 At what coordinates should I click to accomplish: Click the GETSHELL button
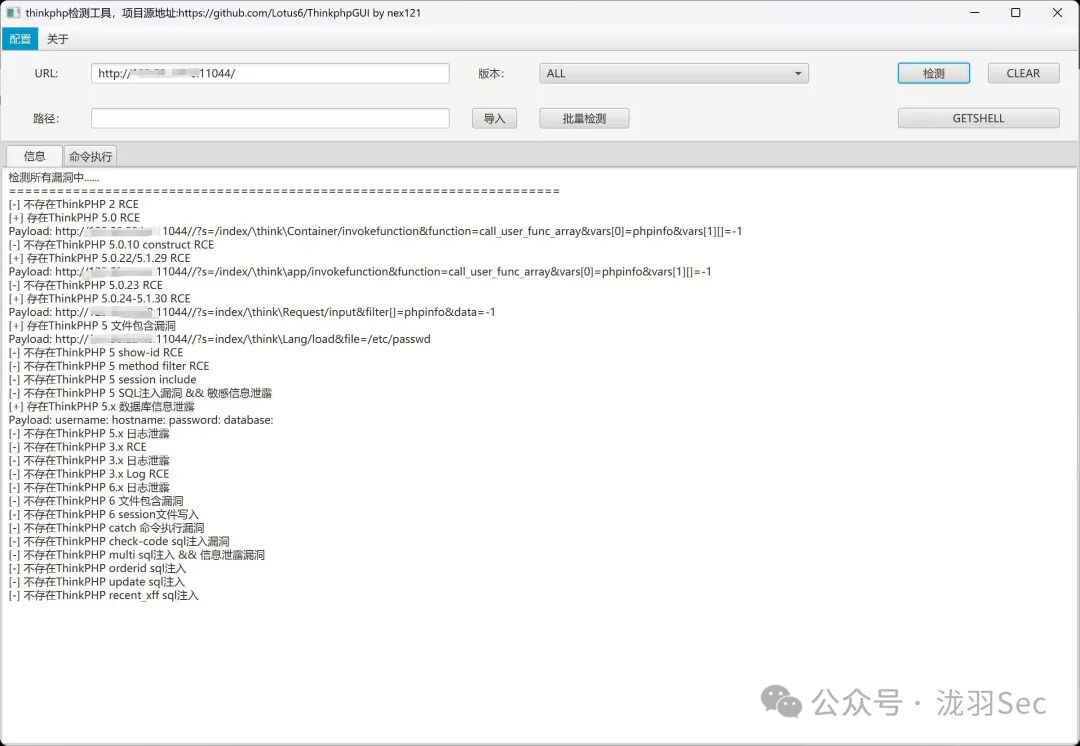977,117
